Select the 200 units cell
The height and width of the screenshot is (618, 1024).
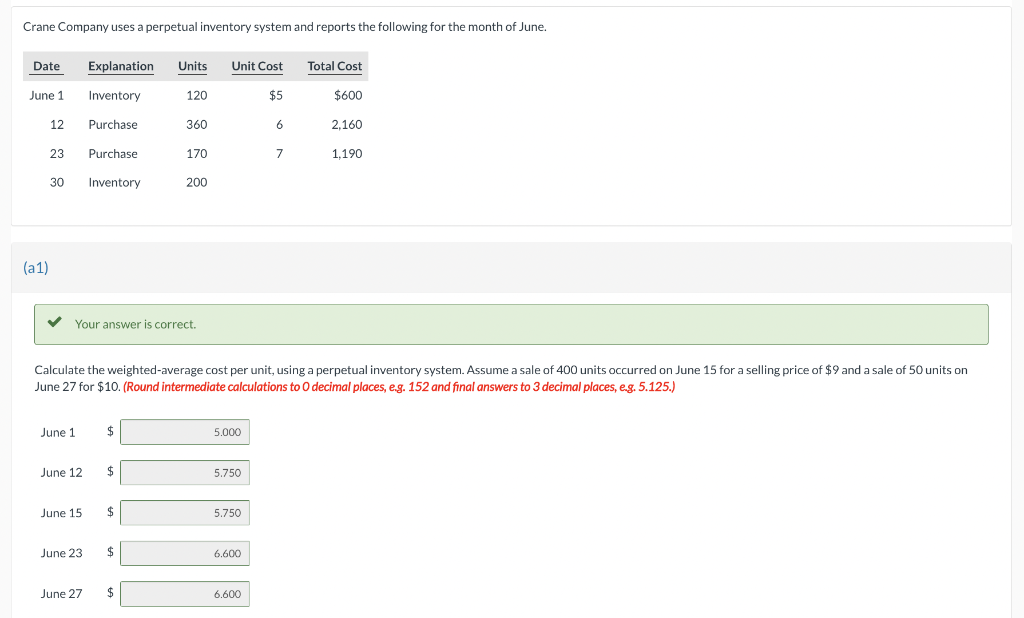(x=197, y=182)
